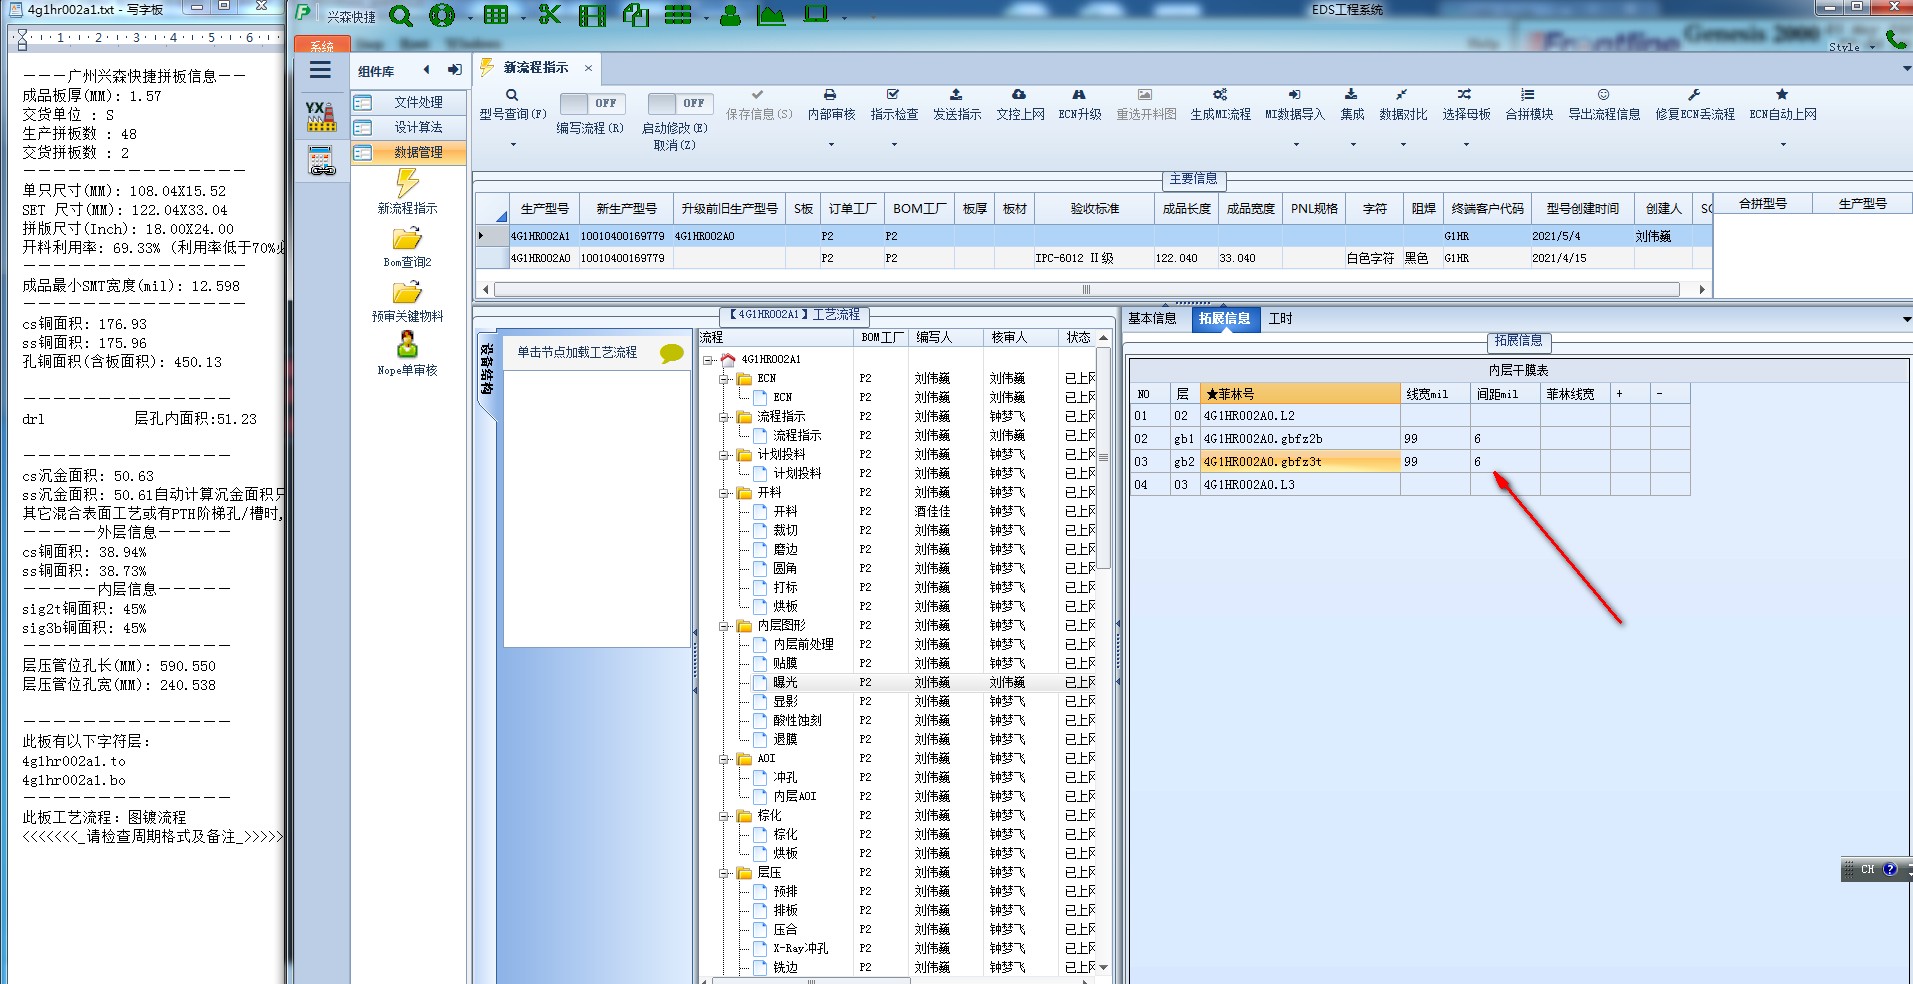Click the process tree vertical scrollbar thumb
The width and height of the screenshot is (1913, 984).
1103,457
